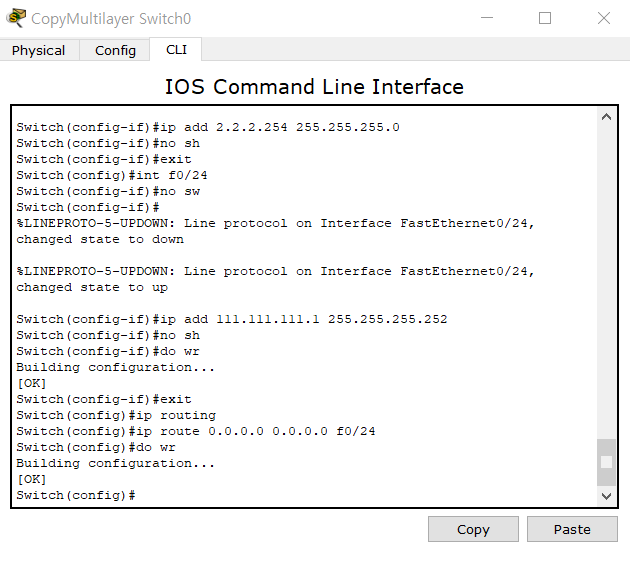
Task: Select the CLI tab
Action: pos(176,49)
